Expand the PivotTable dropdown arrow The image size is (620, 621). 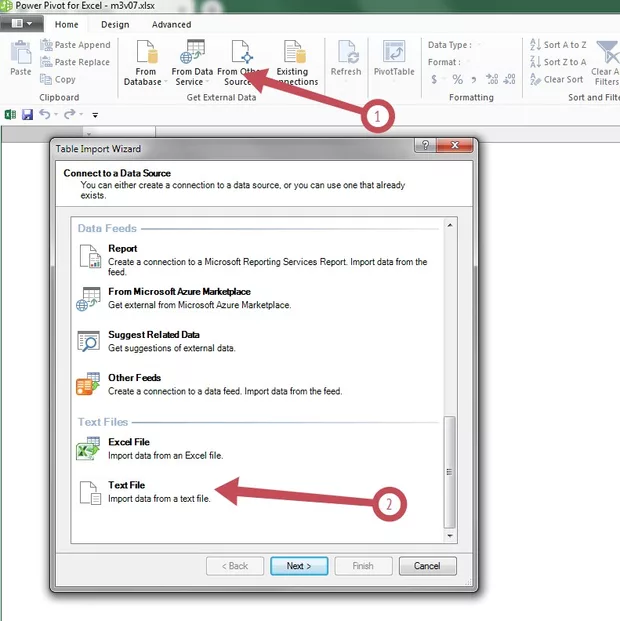coord(394,81)
